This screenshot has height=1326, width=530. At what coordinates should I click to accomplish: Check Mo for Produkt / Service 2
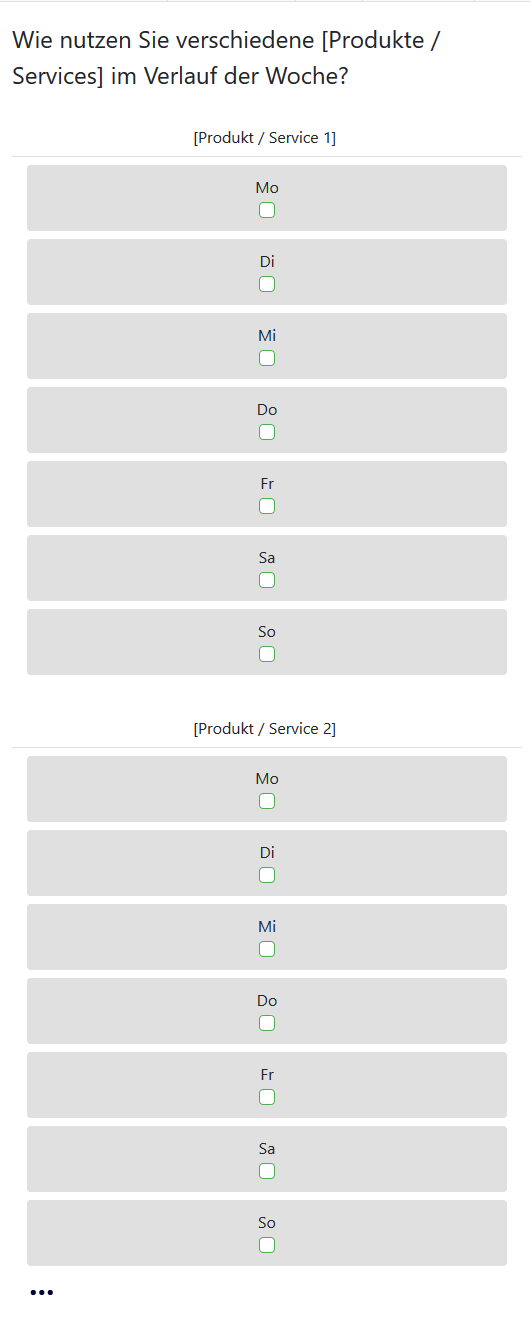pyautogui.click(x=267, y=801)
